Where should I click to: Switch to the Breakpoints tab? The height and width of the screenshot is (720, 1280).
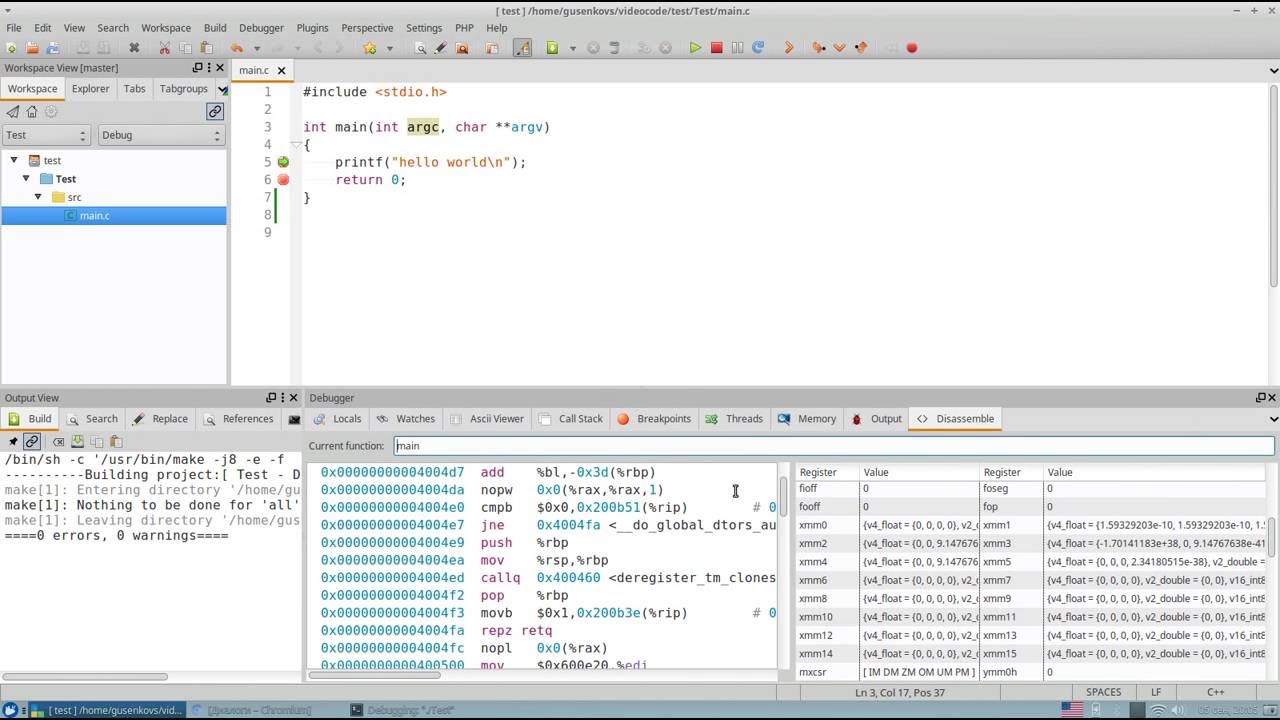(x=654, y=419)
